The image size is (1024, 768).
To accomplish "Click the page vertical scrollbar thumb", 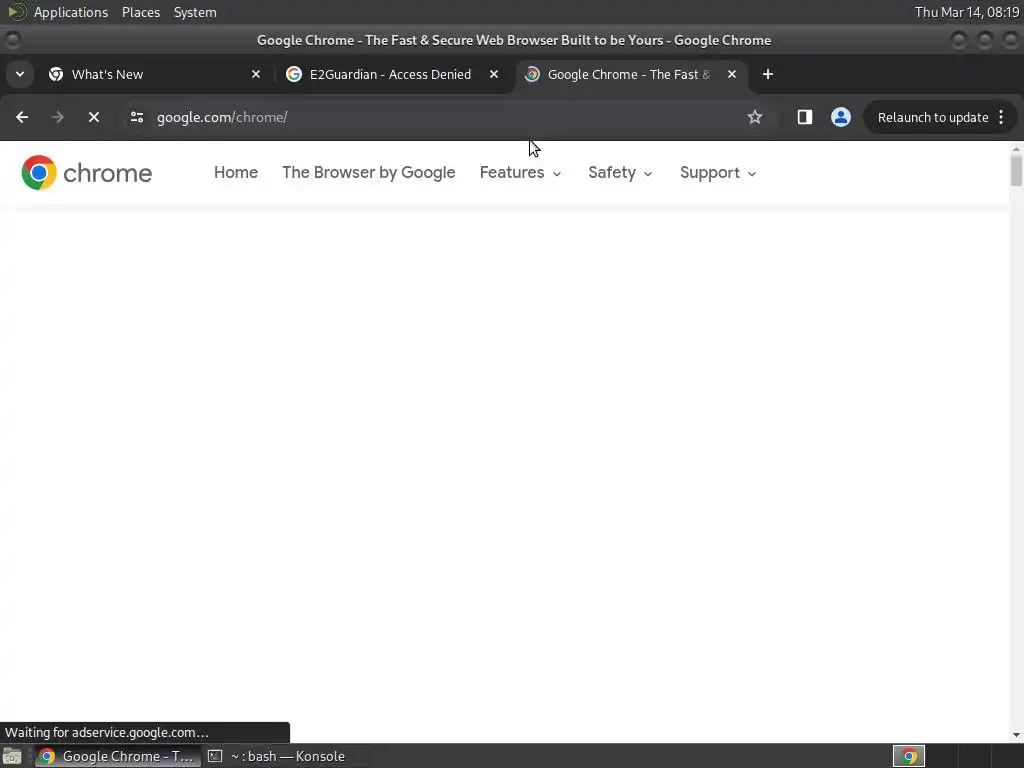I will point(1016,171).
